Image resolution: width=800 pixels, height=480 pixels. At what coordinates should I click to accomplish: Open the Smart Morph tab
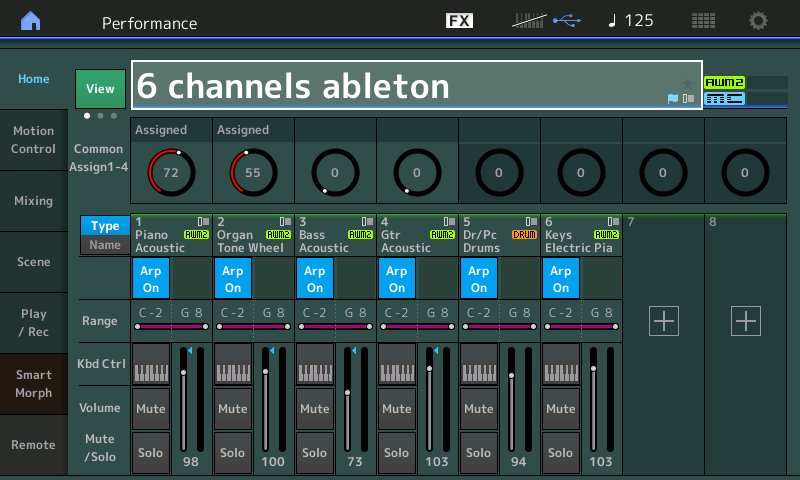34,384
